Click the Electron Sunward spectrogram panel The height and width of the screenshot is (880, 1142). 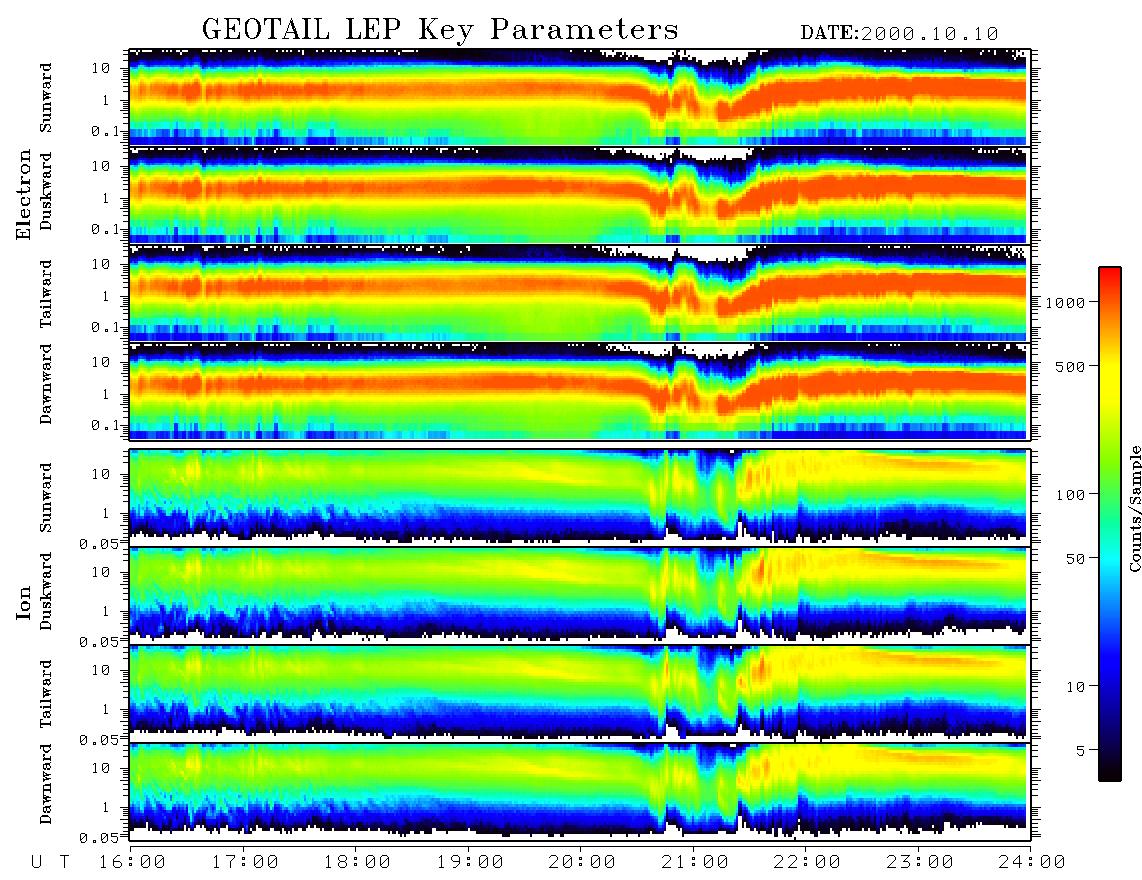click(x=579, y=97)
